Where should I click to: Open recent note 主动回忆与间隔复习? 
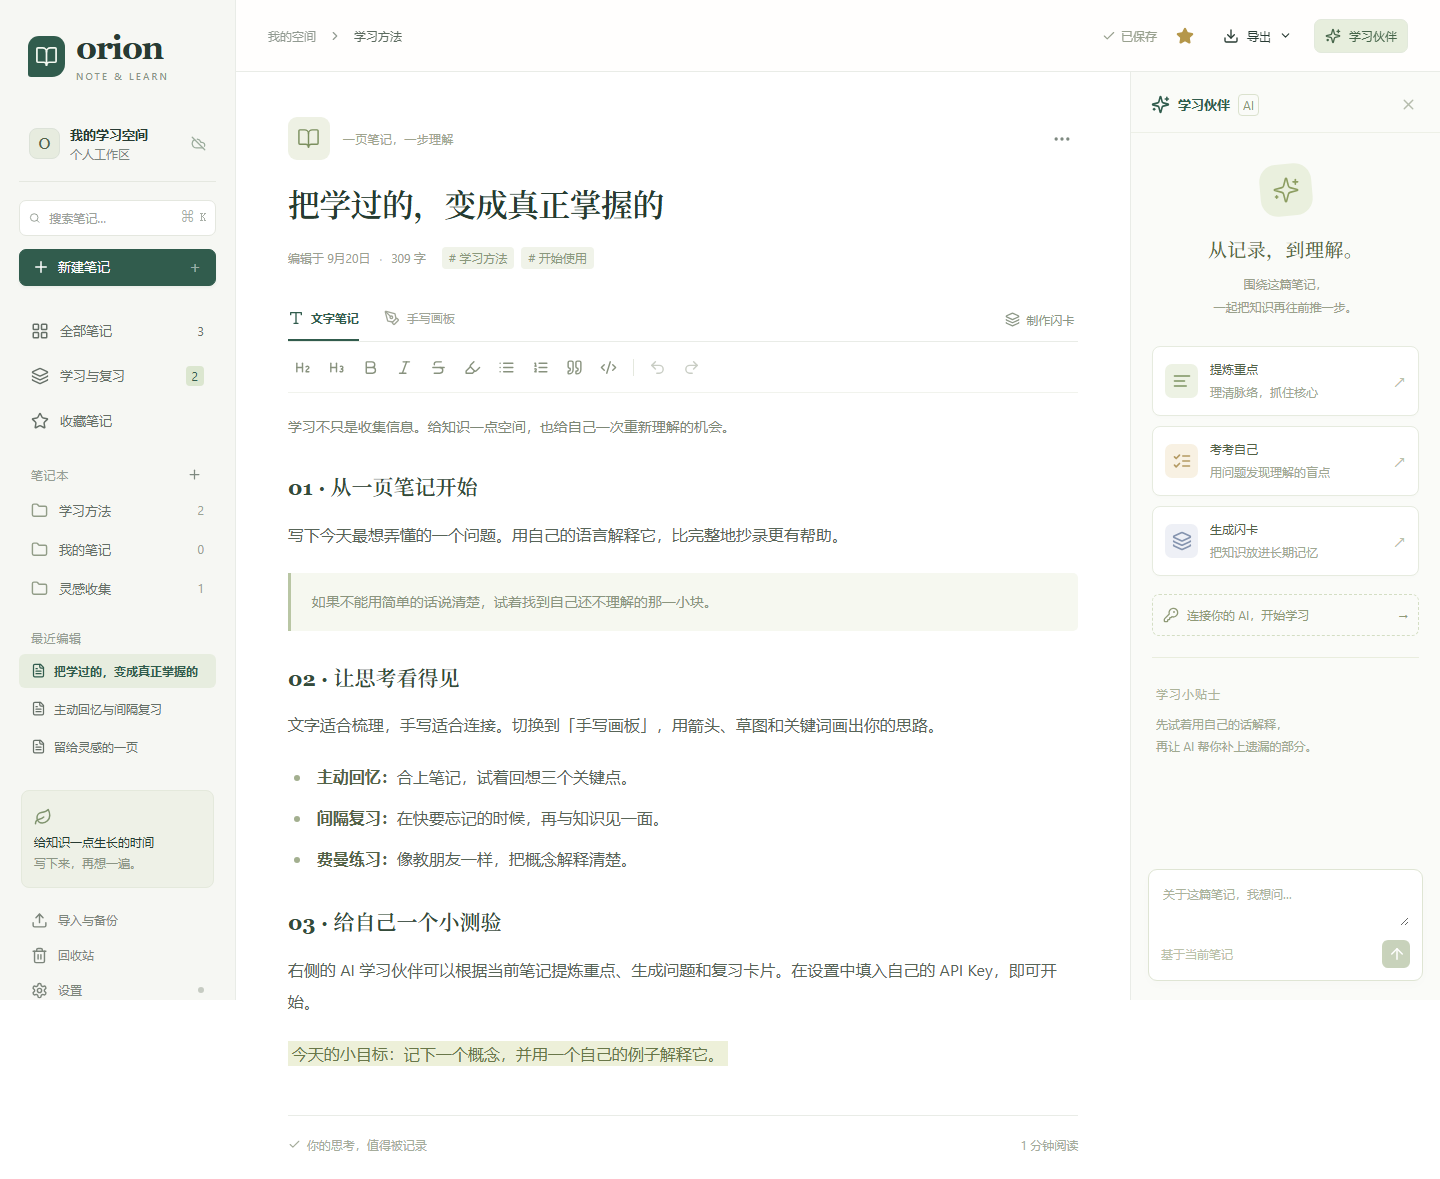pyautogui.click(x=117, y=709)
